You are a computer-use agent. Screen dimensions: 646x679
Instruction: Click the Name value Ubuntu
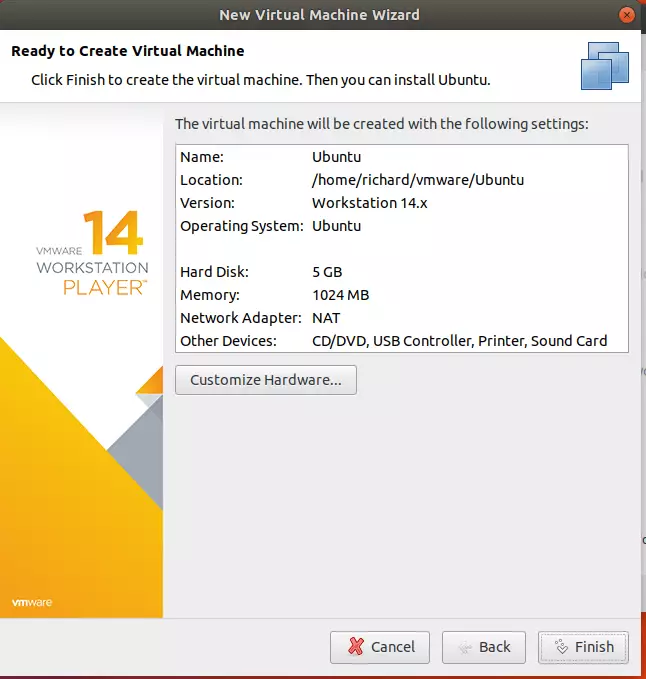coord(336,157)
